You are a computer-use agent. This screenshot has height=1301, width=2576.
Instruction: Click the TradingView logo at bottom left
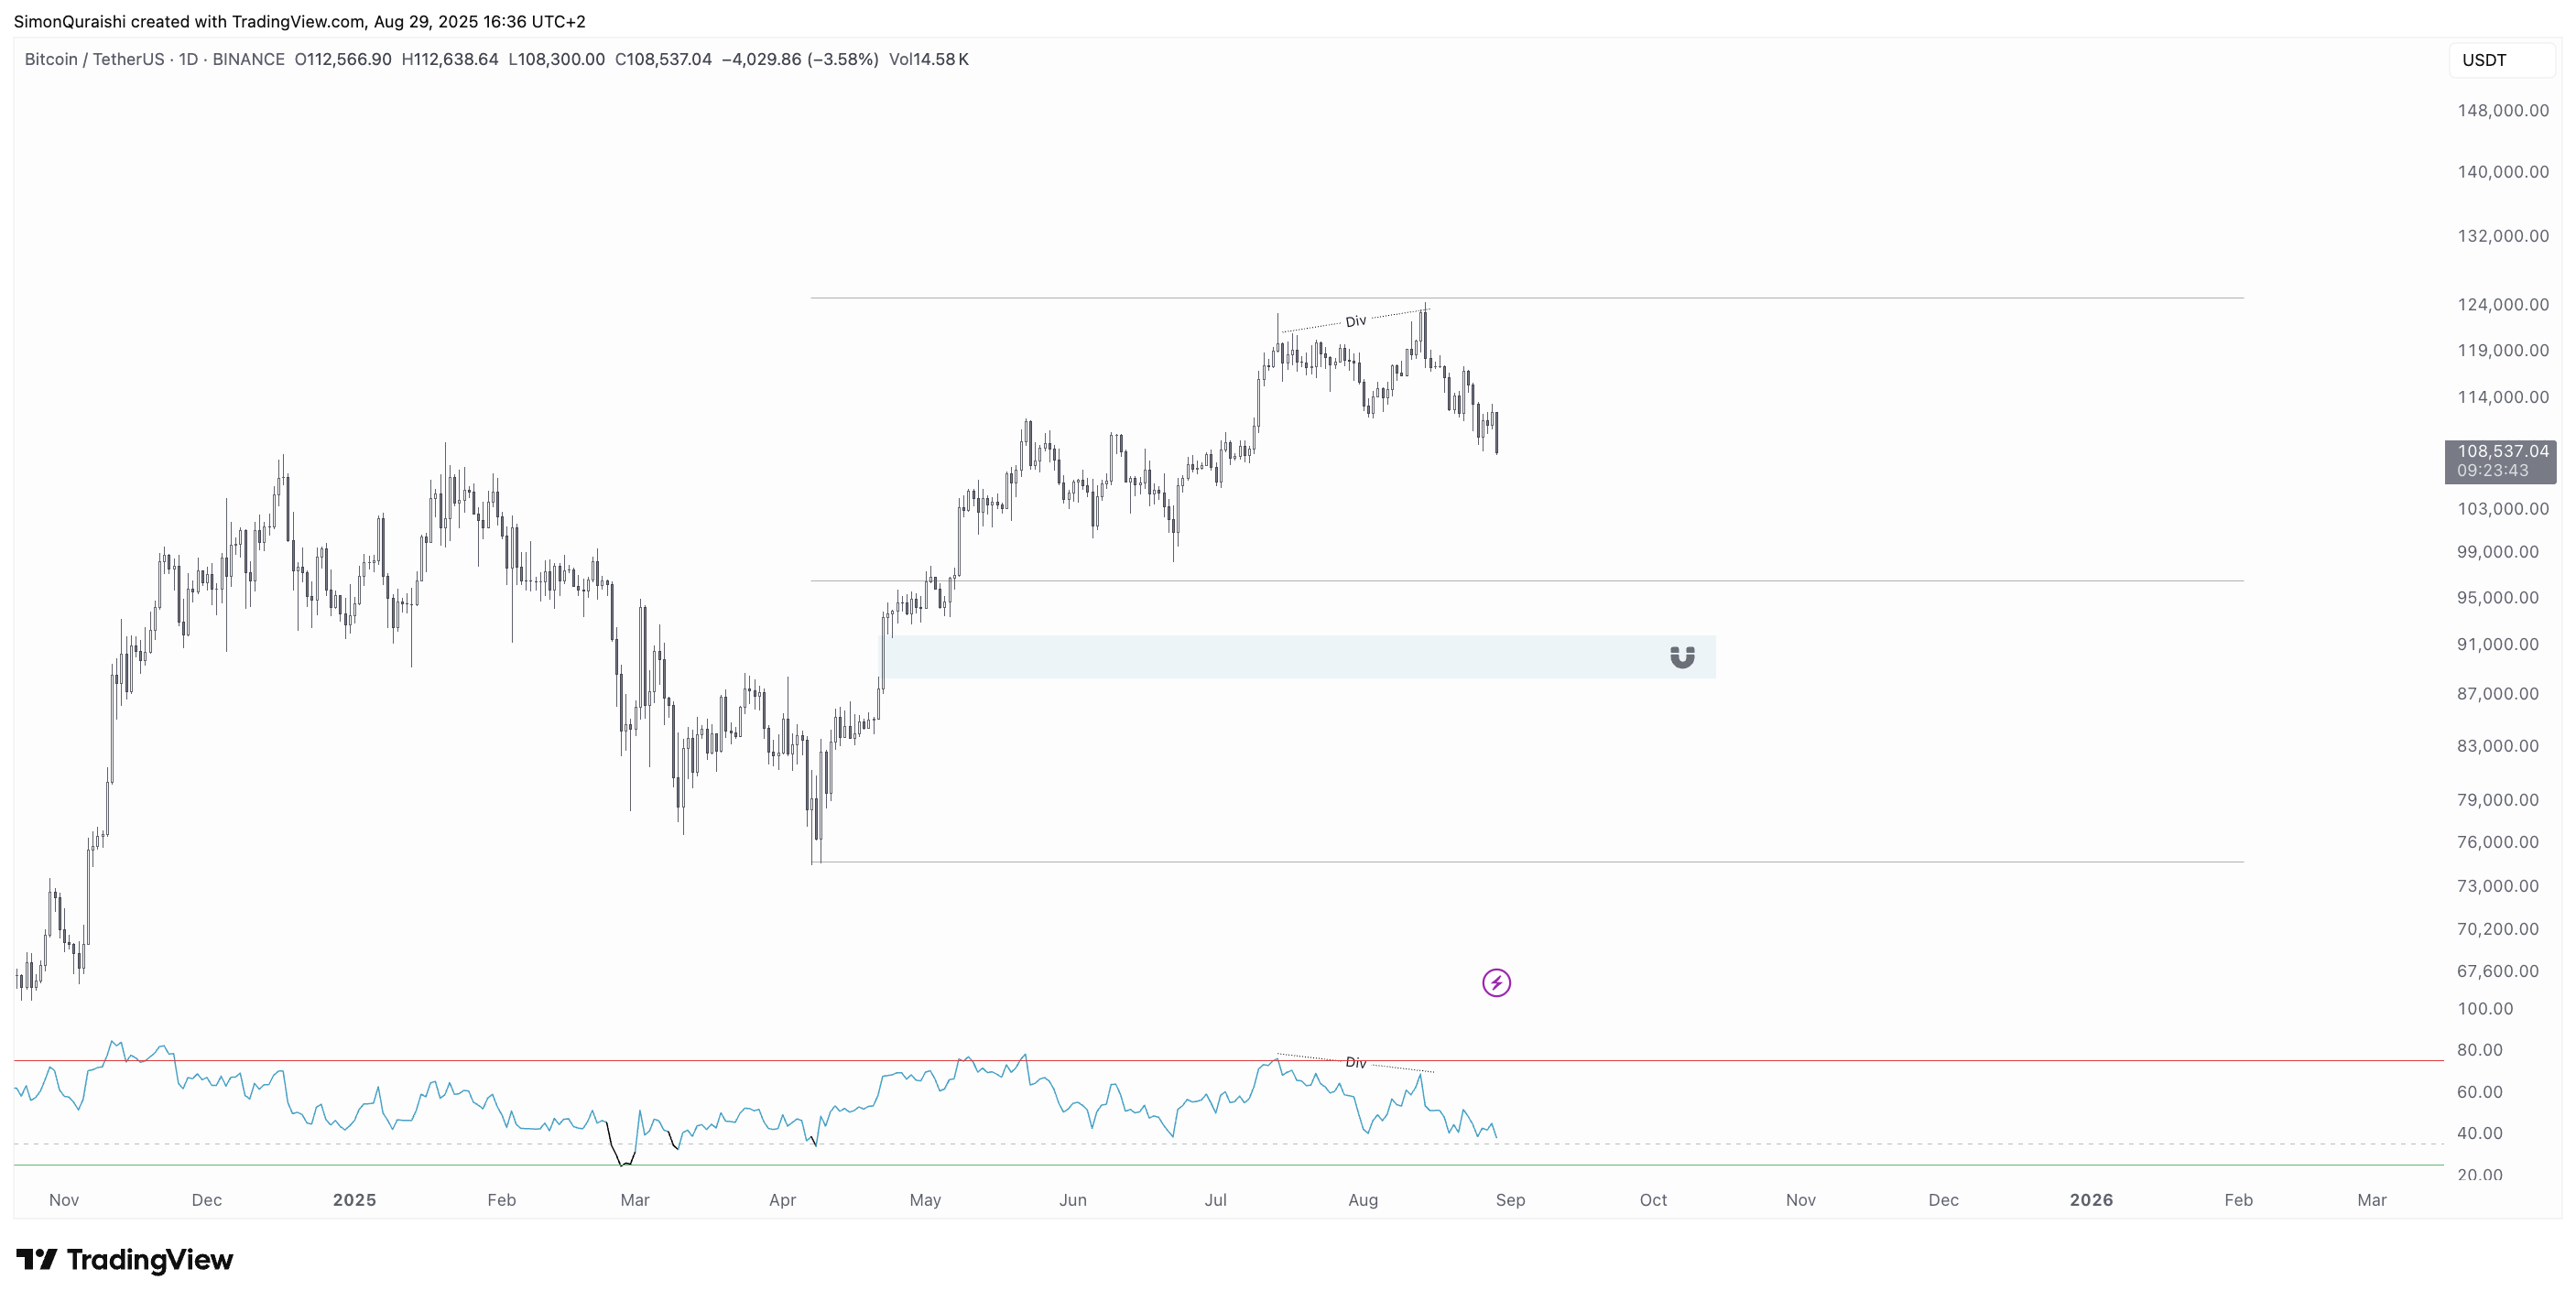point(124,1259)
